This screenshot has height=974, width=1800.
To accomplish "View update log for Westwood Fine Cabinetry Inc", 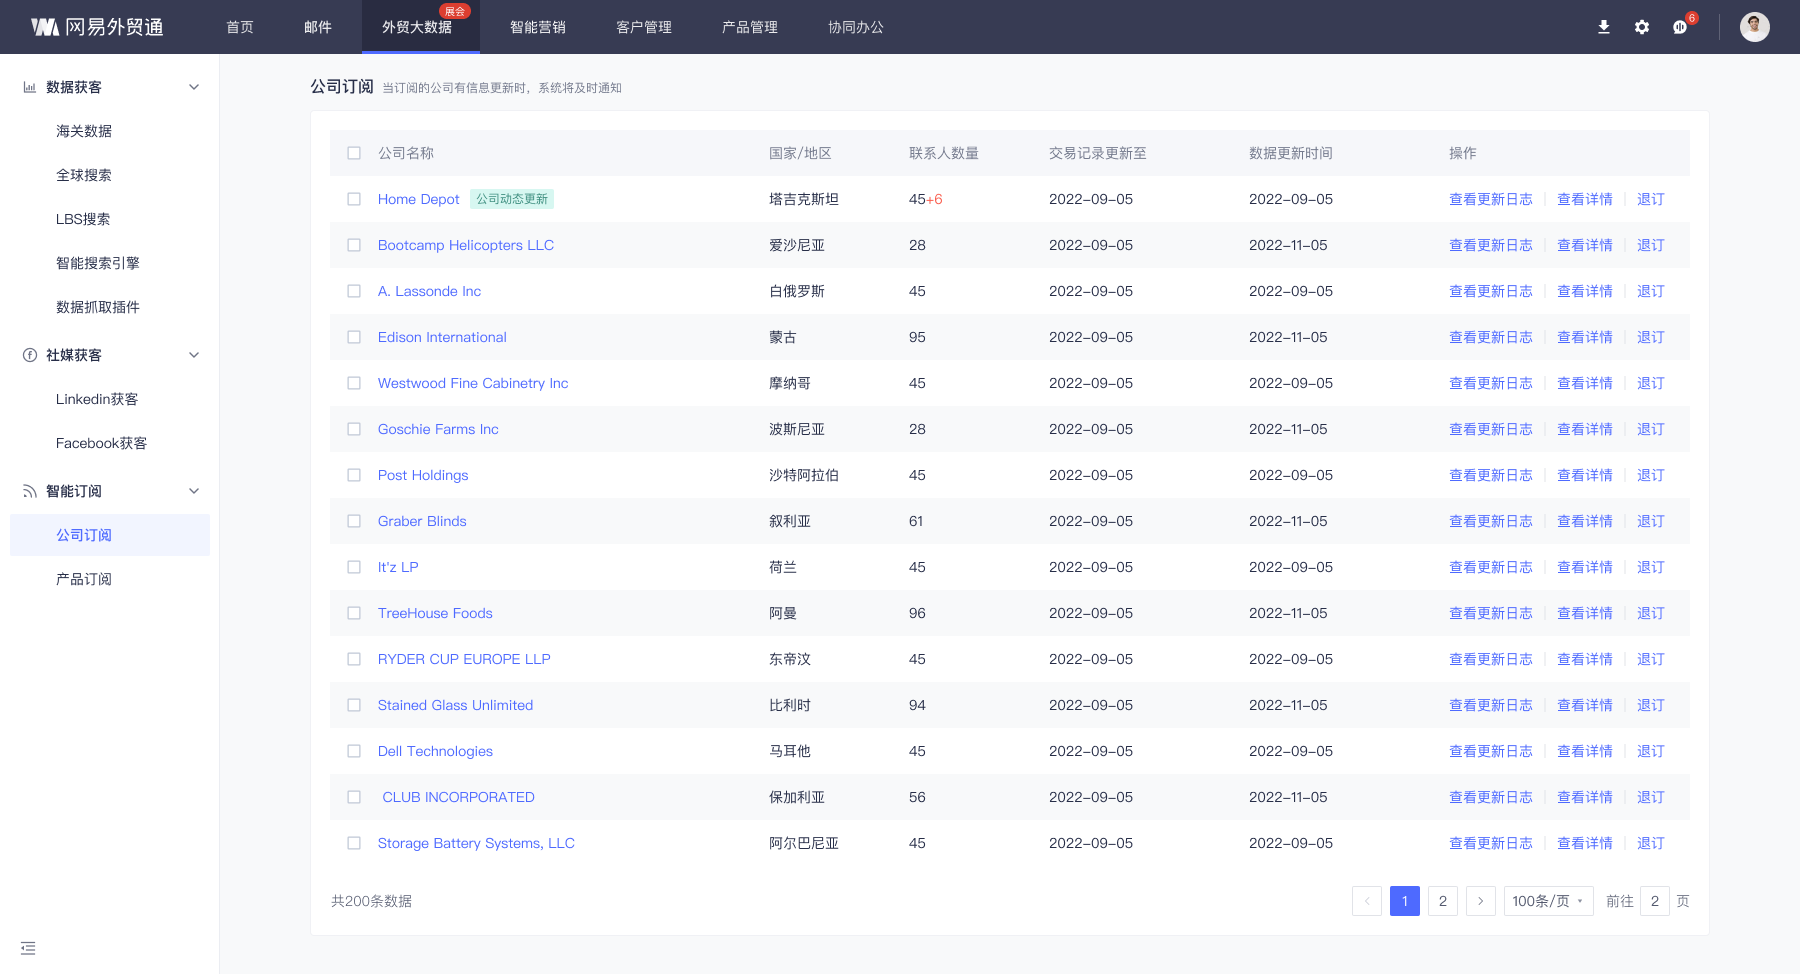I will click(1491, 383).
